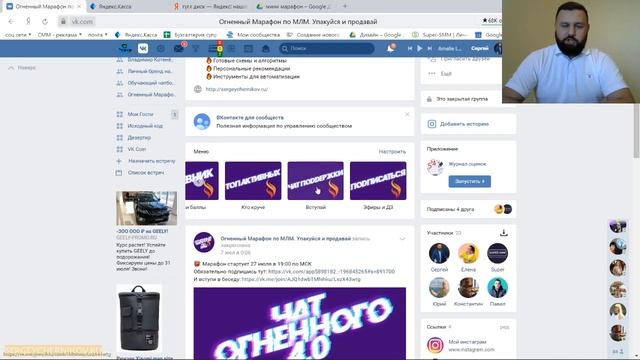Viewport: 640px width, 360px height.
Task: Open the Подписаны 4 друга block
Action: pyautogui.click(x=469, y=209)
